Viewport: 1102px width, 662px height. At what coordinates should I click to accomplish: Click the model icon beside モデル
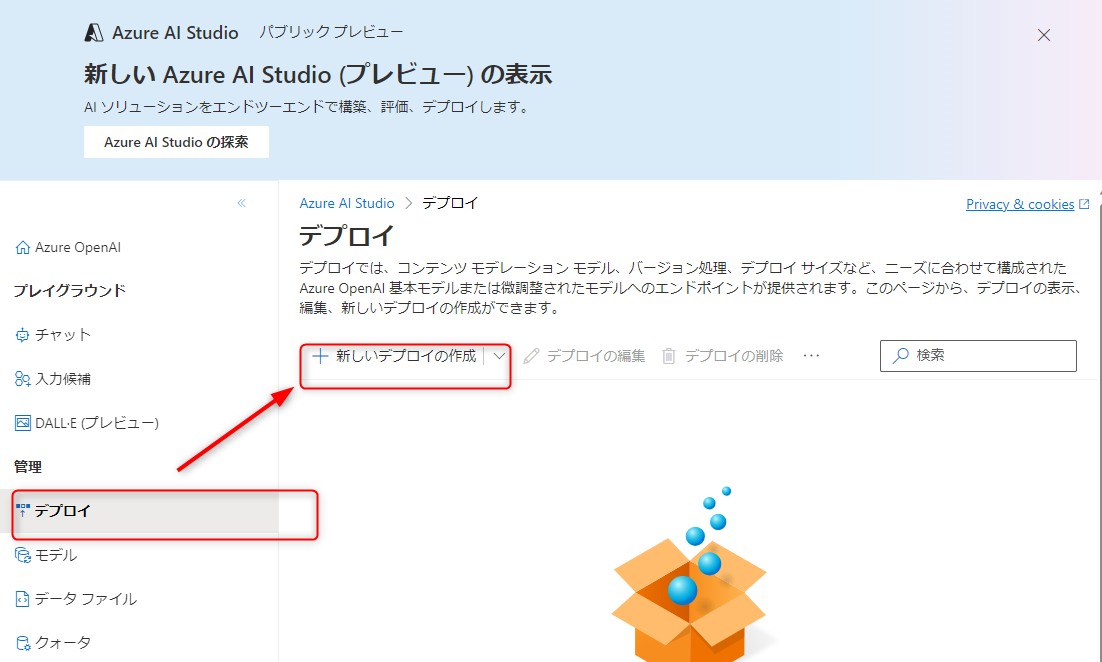click(x=22, y=555)
